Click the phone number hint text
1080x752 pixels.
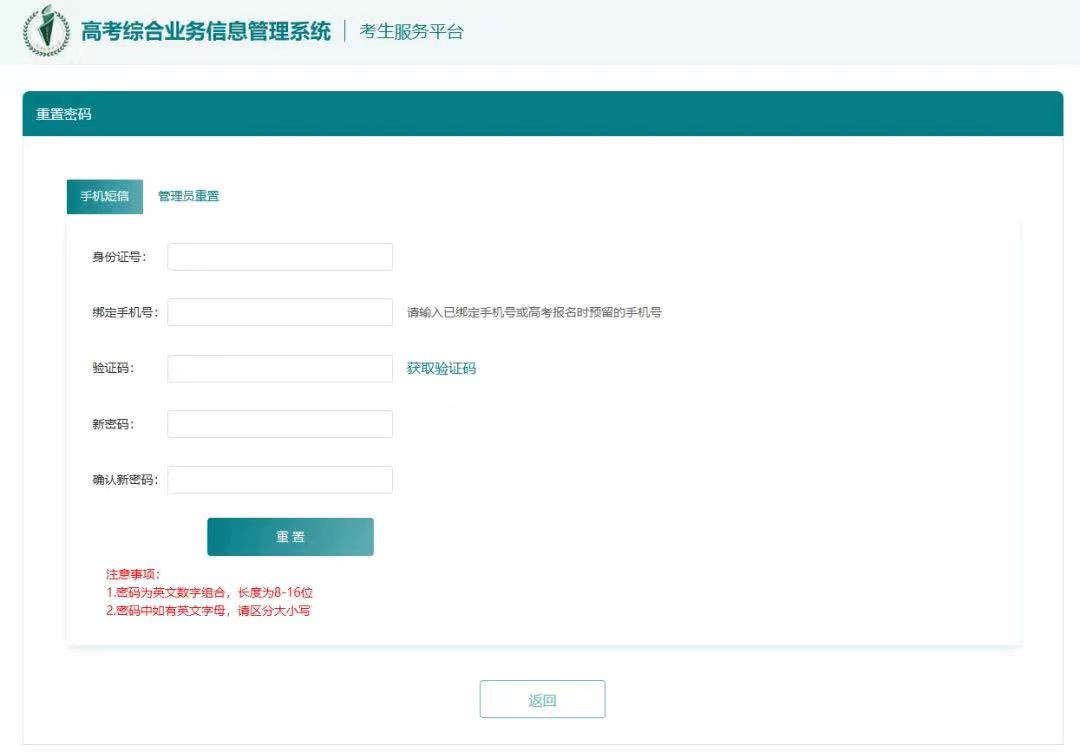point(534,312)
